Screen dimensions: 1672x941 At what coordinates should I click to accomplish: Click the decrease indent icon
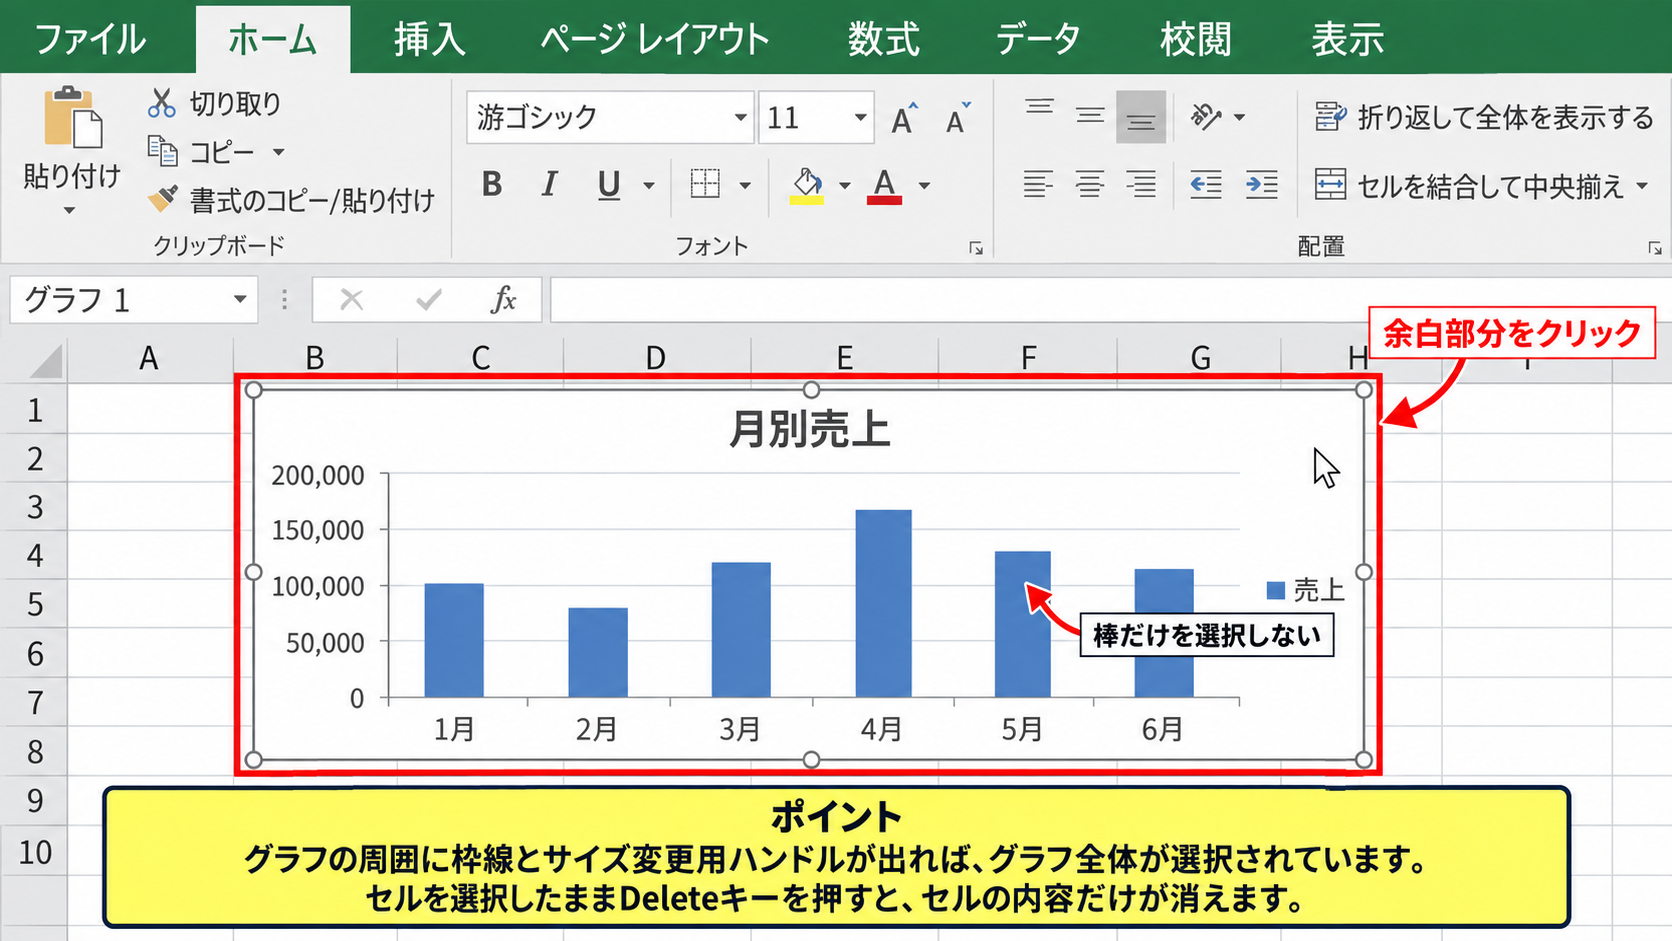1206,184
